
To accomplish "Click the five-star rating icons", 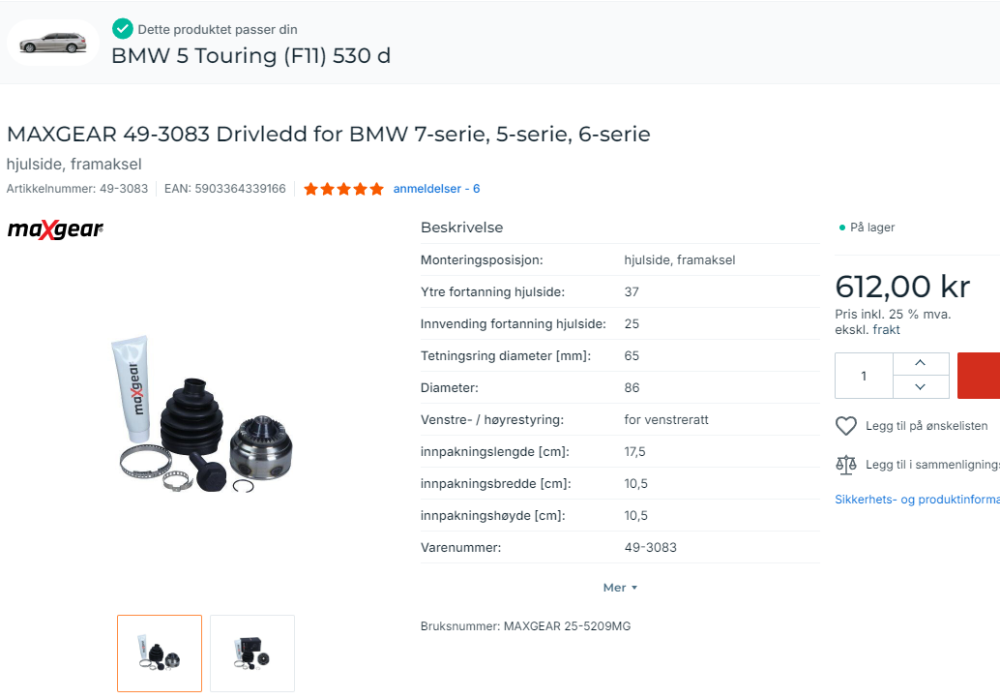I will 343,189.
